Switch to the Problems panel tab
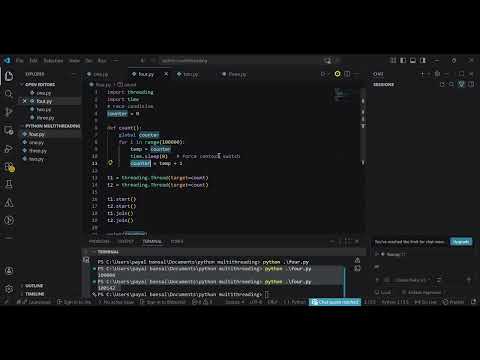 coord(99,242)
